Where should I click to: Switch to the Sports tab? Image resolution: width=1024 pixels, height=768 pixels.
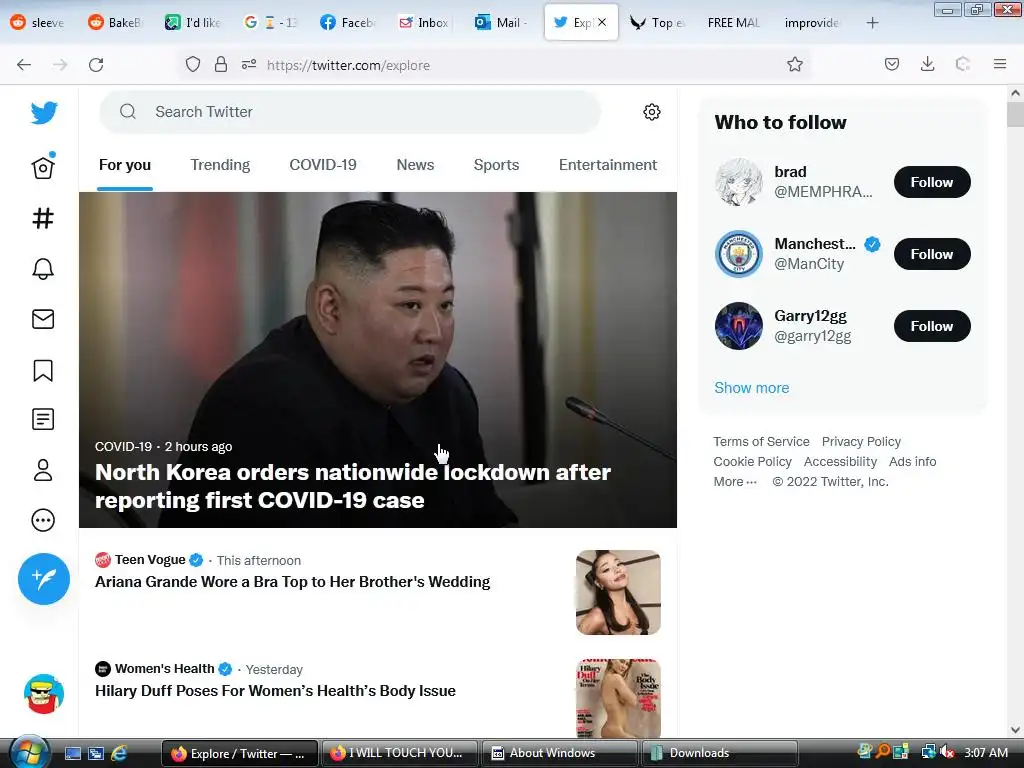[496, 165]
